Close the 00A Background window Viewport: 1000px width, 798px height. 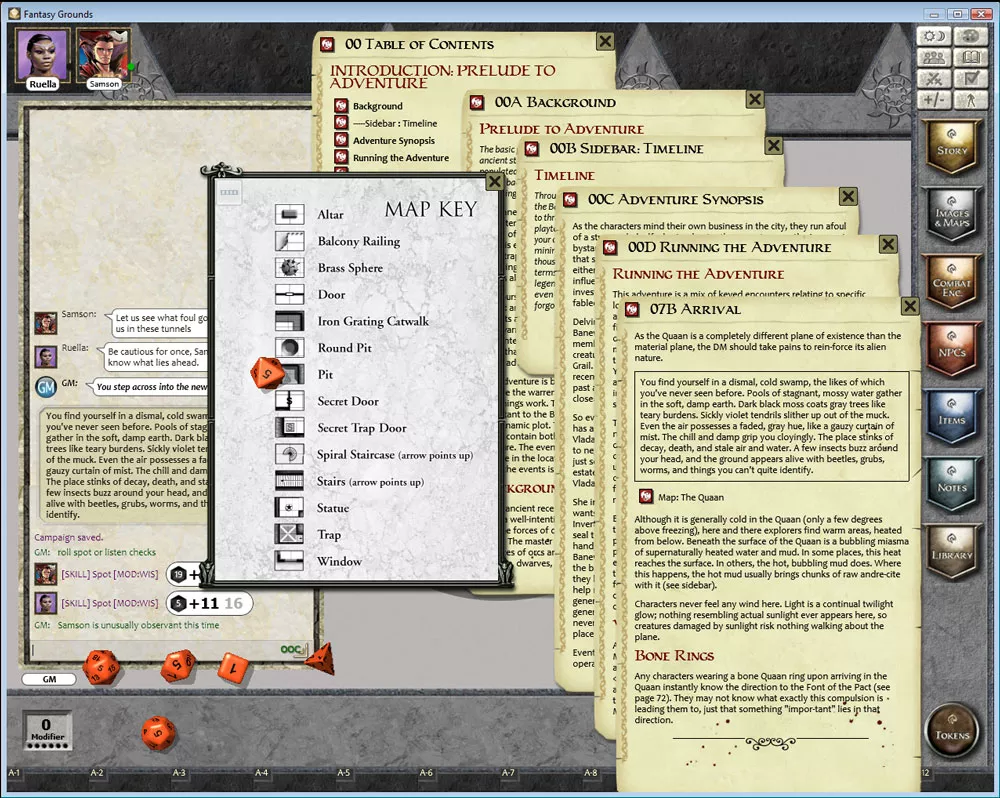(x=755, y=100)
